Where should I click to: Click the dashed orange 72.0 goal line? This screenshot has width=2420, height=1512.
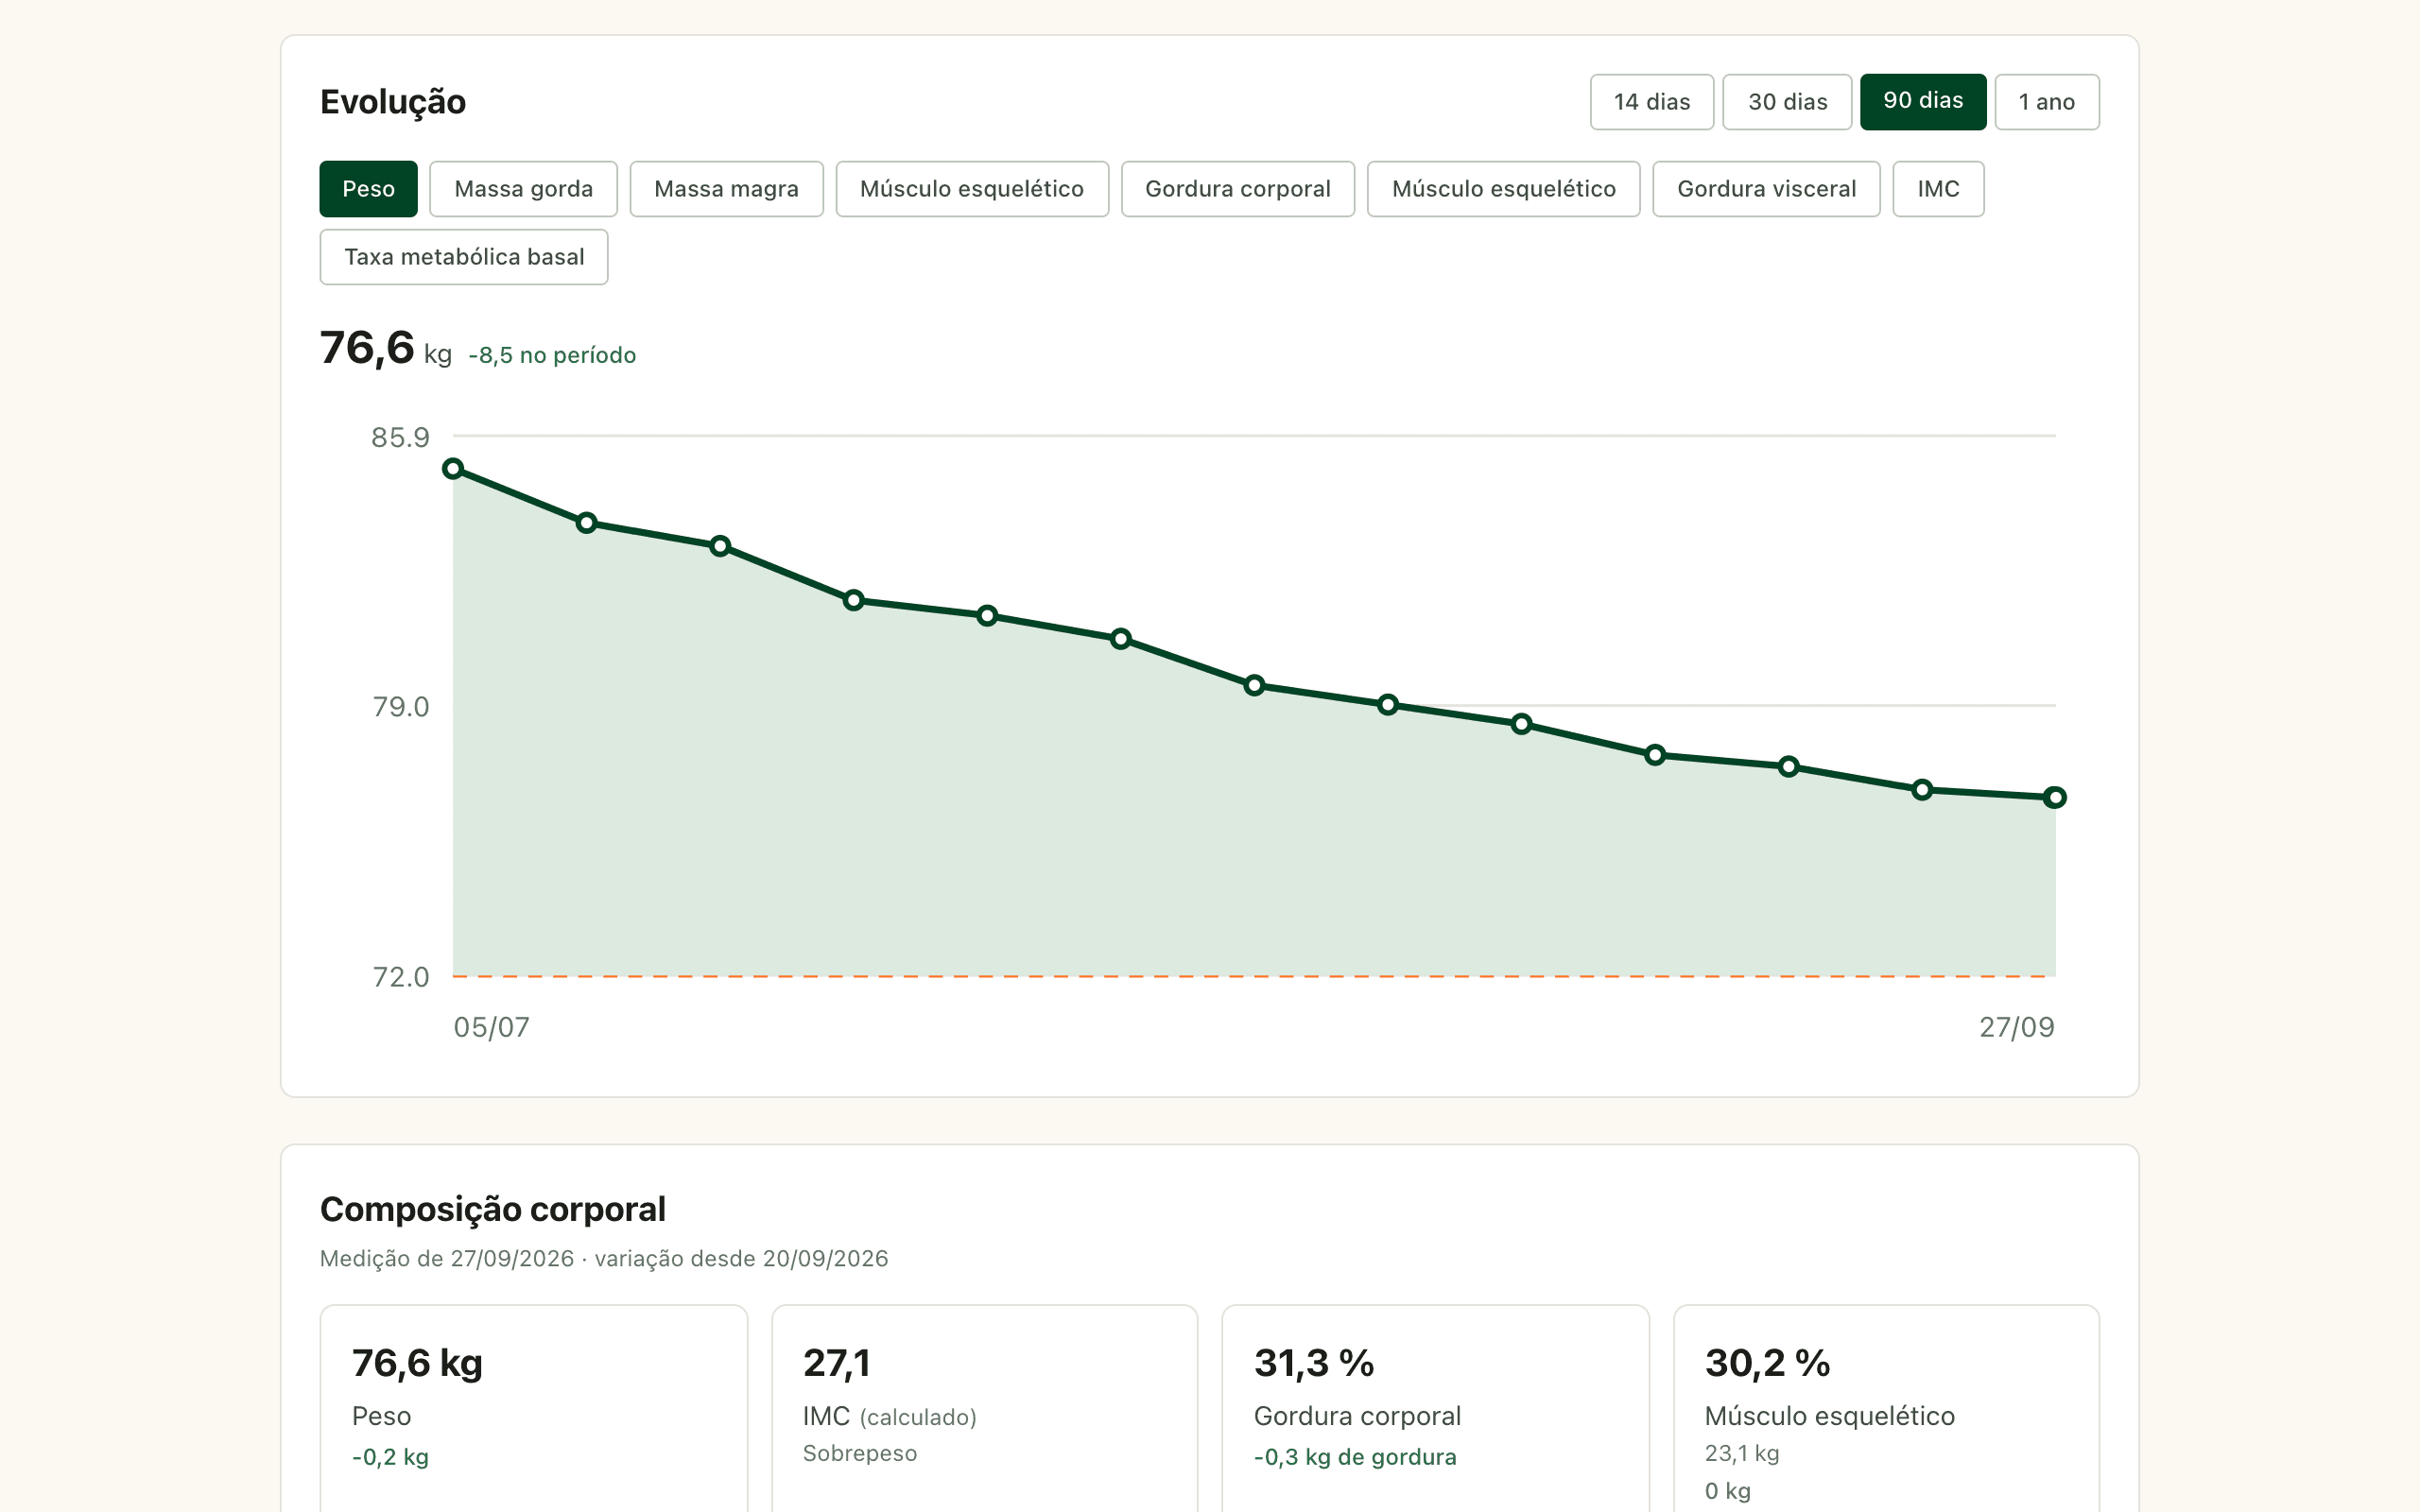pyautogui.click(x=1254, y=976)
